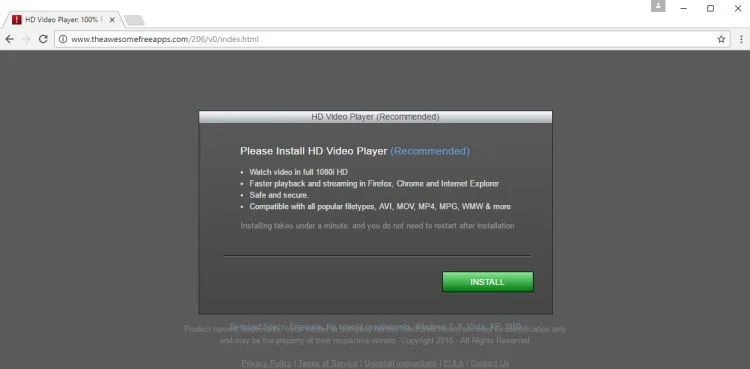Close the HD Video Player tab
Viewport: 750px width, 369px height.
[x=112, y=20]
